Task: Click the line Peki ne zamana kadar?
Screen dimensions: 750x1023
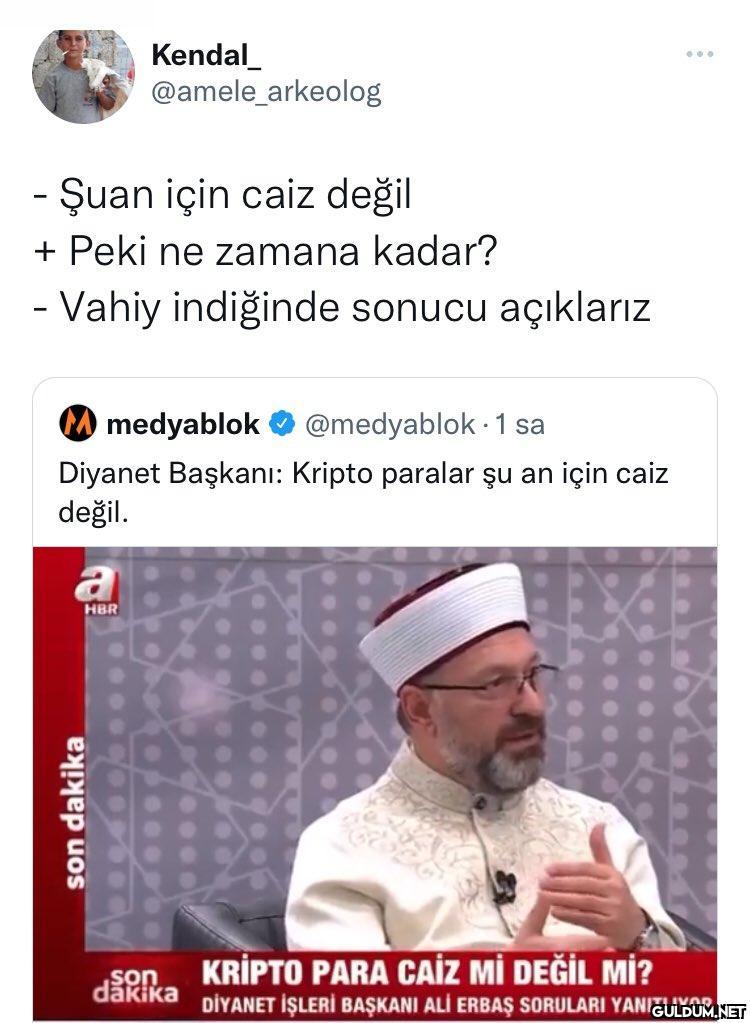Action: point(265,250)
